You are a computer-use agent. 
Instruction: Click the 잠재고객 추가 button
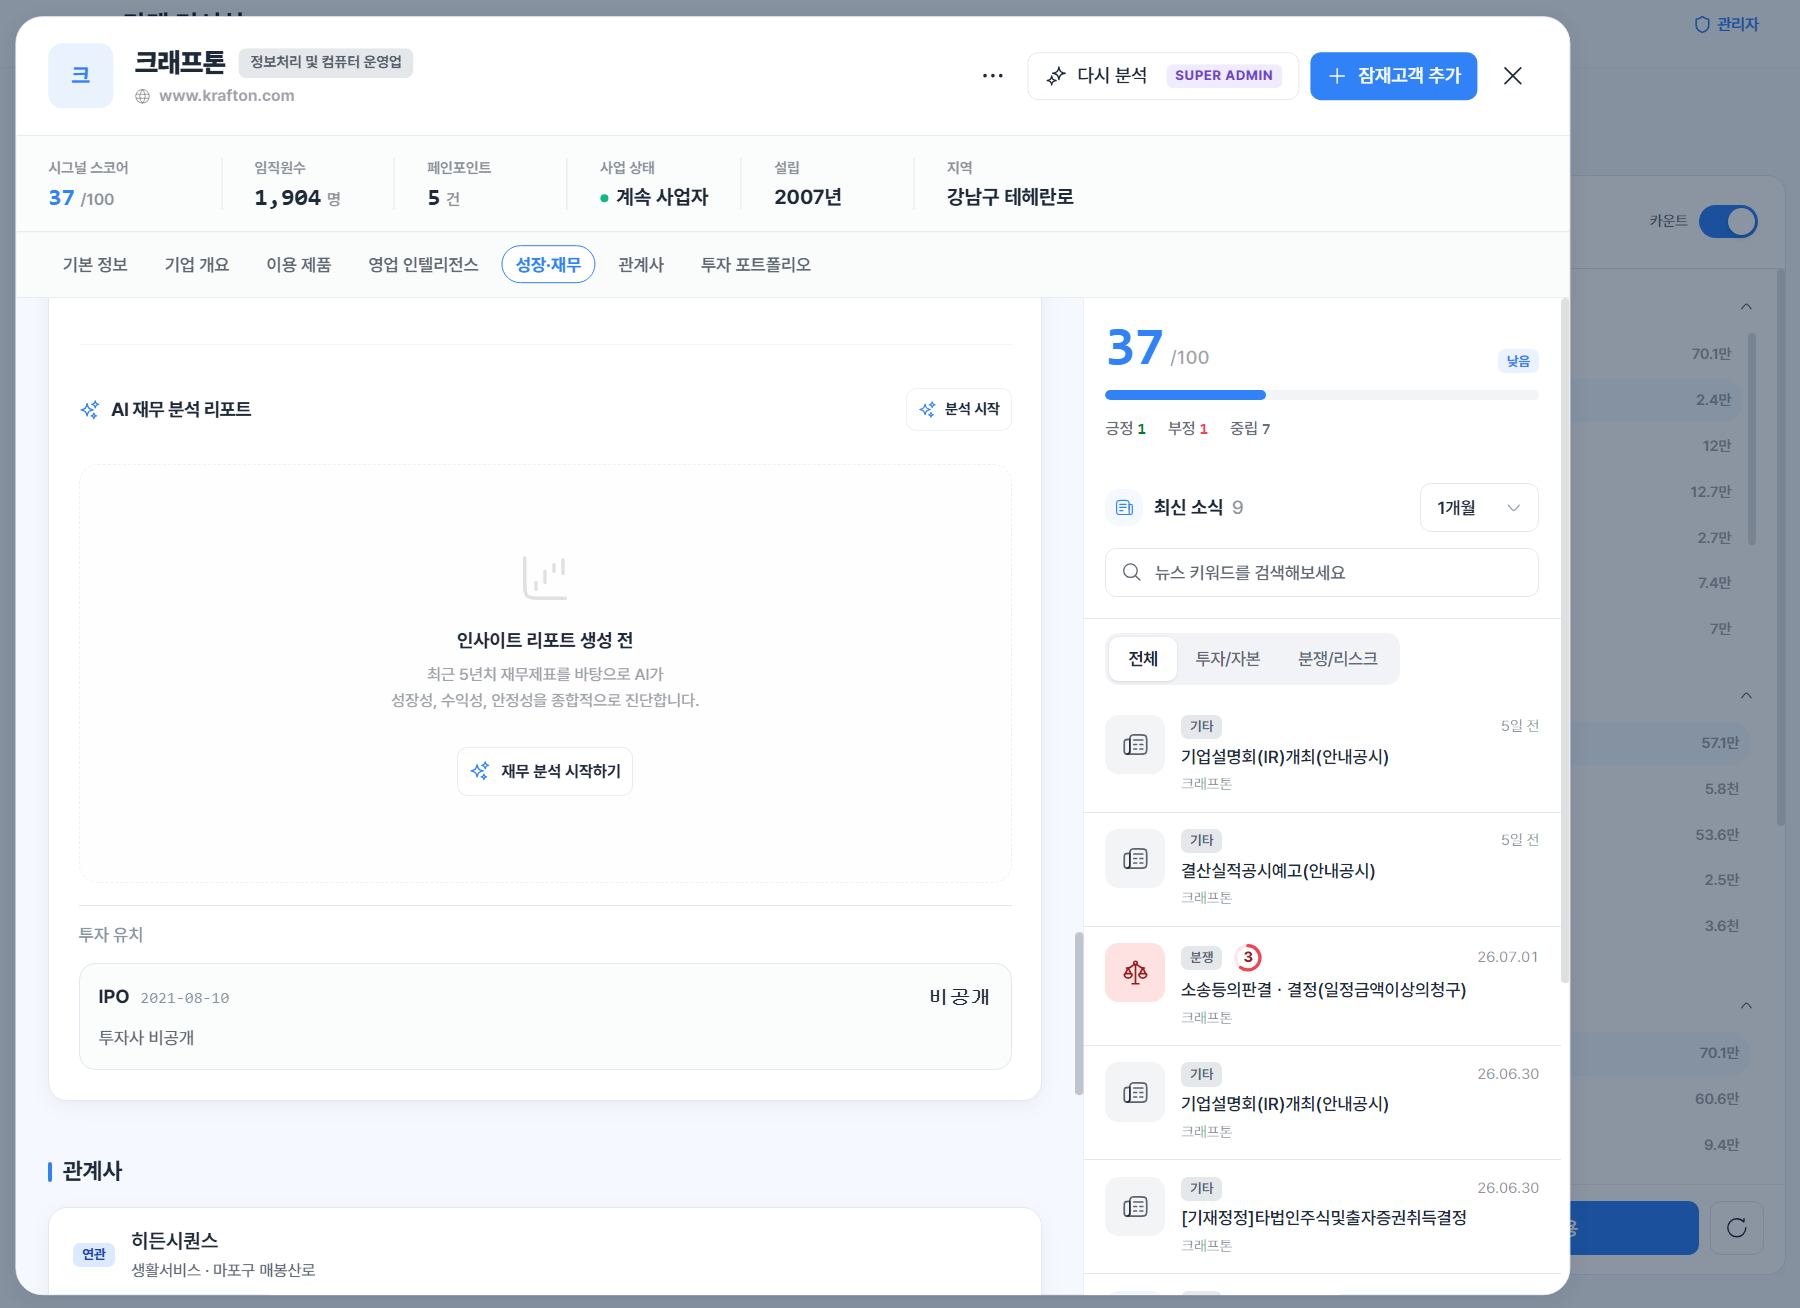[1393, 76]
